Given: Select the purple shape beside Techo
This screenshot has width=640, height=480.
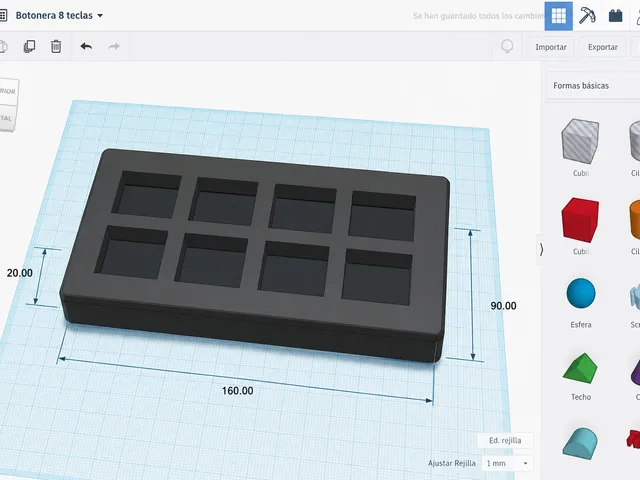Looking at the screenshot, I should click(636, 371).
